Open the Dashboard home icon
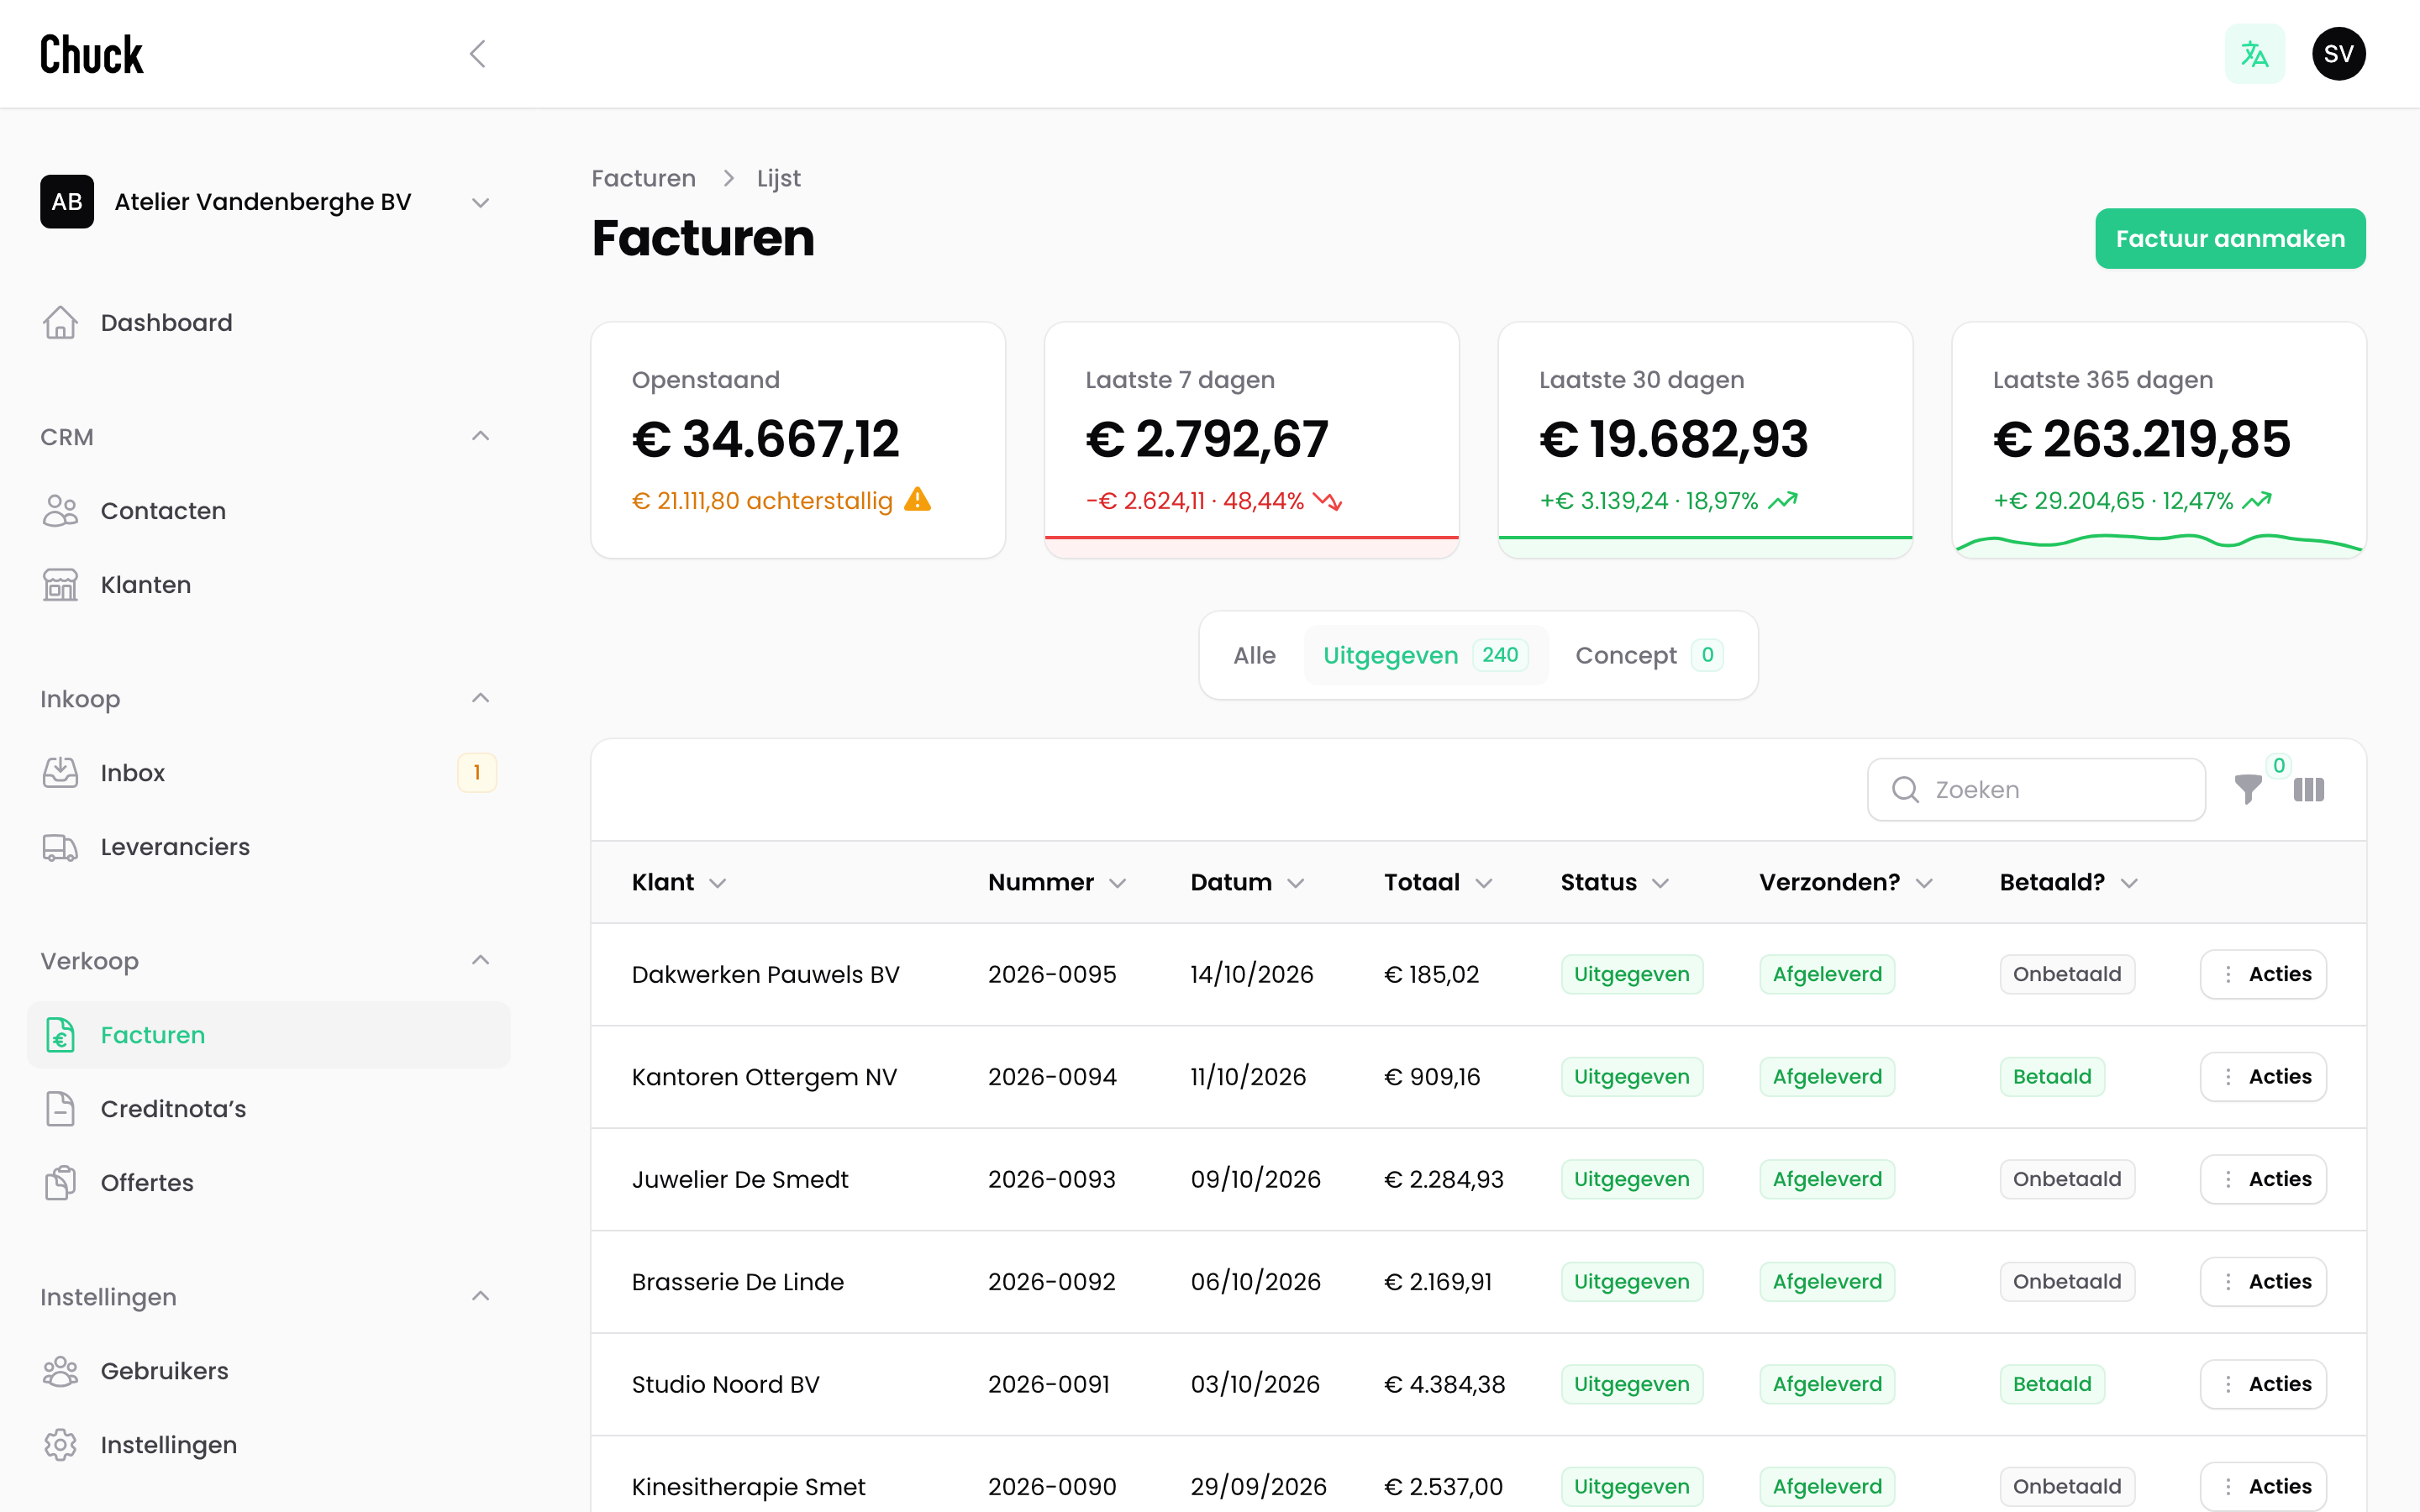Viewport: 2420px width, 1512px height. [x=60, y=323]
